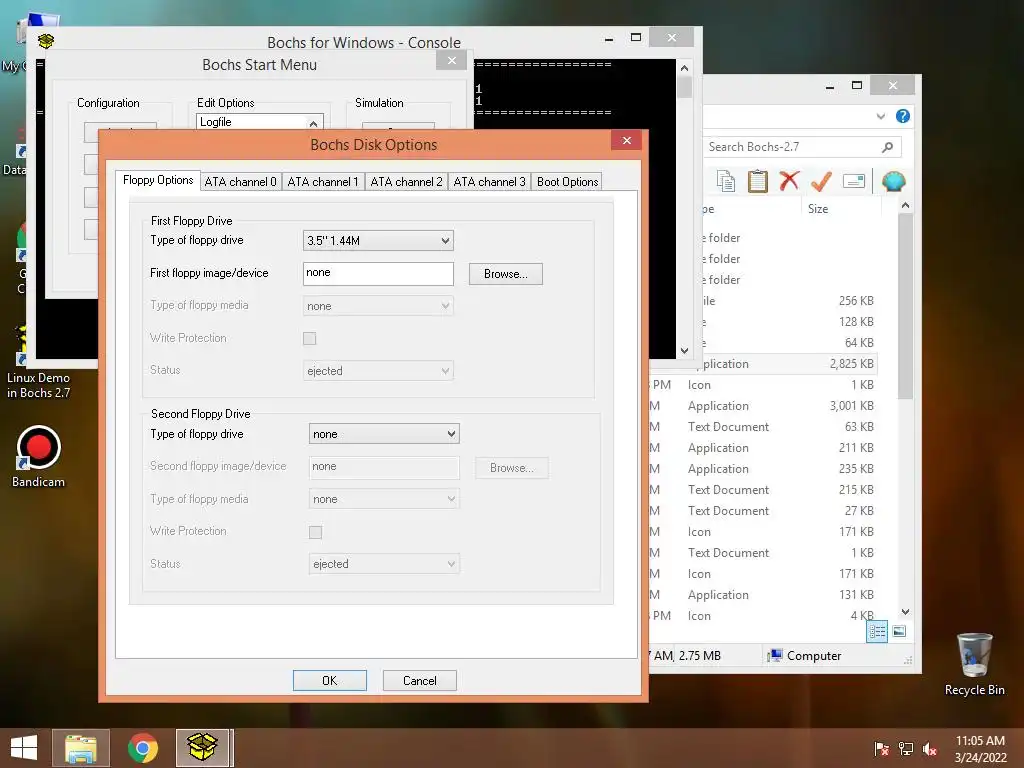1024x768 pixels.
Task: Click the Bochs taskbar button
Action: (202, 748)
